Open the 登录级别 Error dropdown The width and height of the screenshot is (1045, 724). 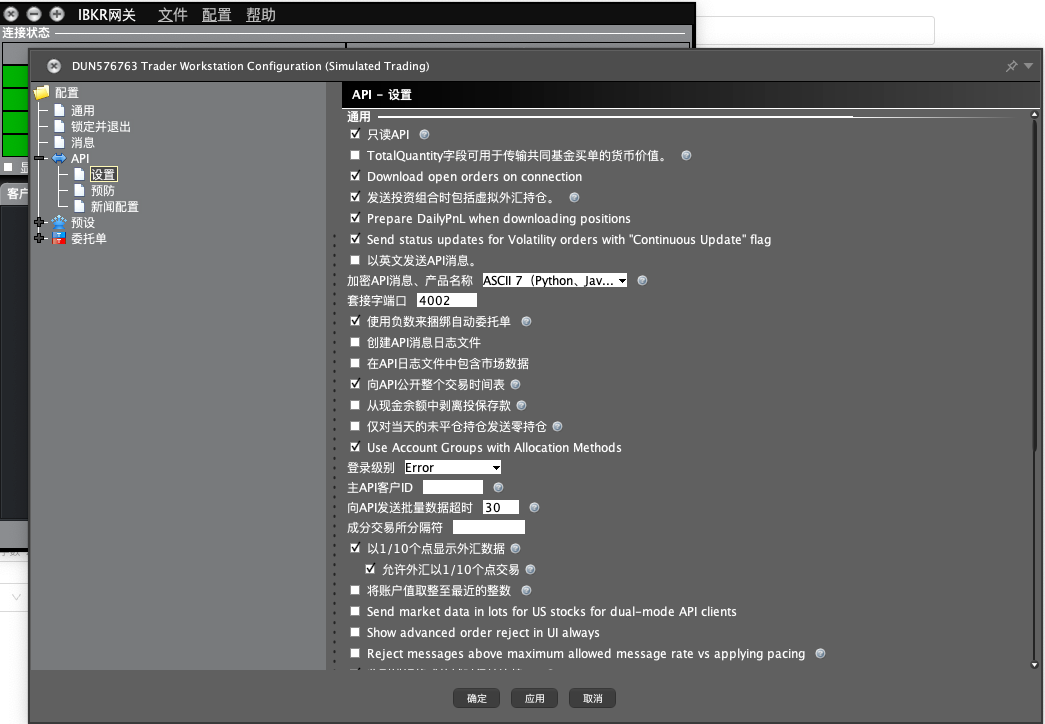point(453,467)
